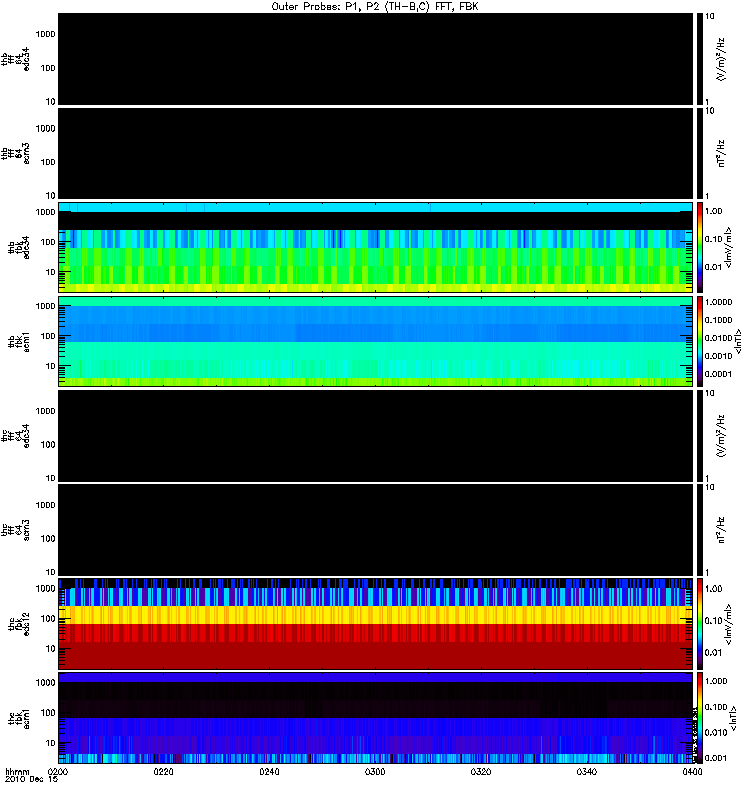Viewport: 750px width, 800px height.
Task: Select the 0220 time axis label
Action: coord(163,771)
